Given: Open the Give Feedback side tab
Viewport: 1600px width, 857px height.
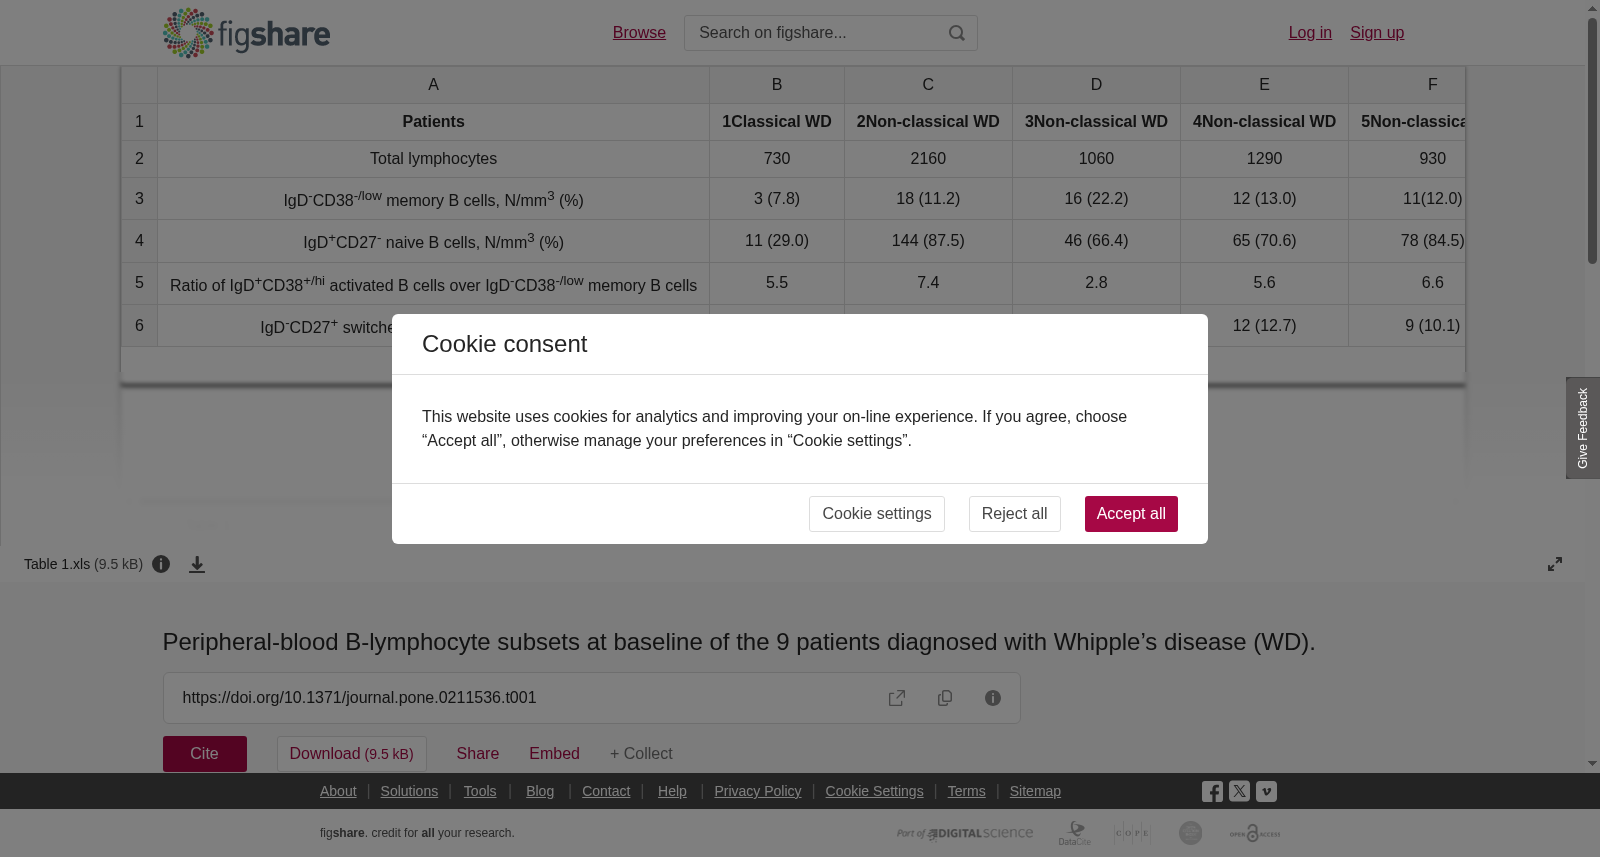Looking at the screenshot, I should (1583, 428).
